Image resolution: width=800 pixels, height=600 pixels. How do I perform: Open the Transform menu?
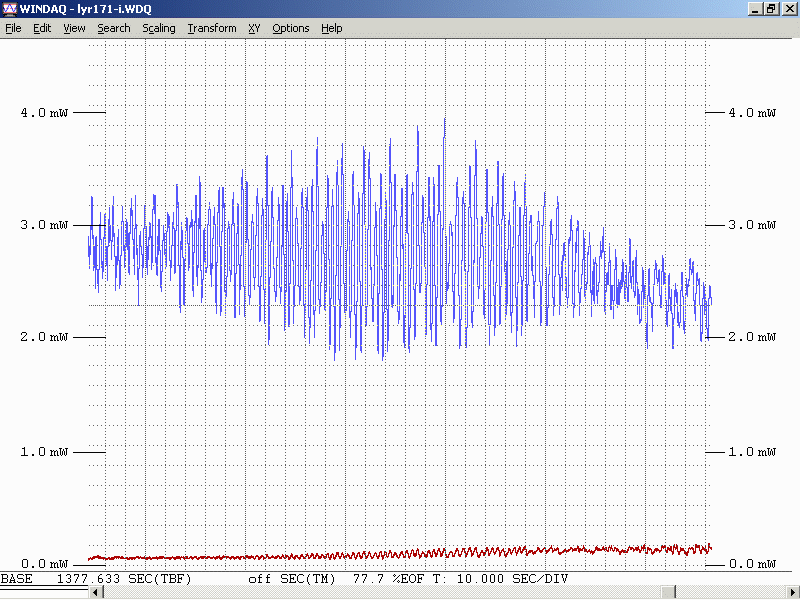point(212,28)
